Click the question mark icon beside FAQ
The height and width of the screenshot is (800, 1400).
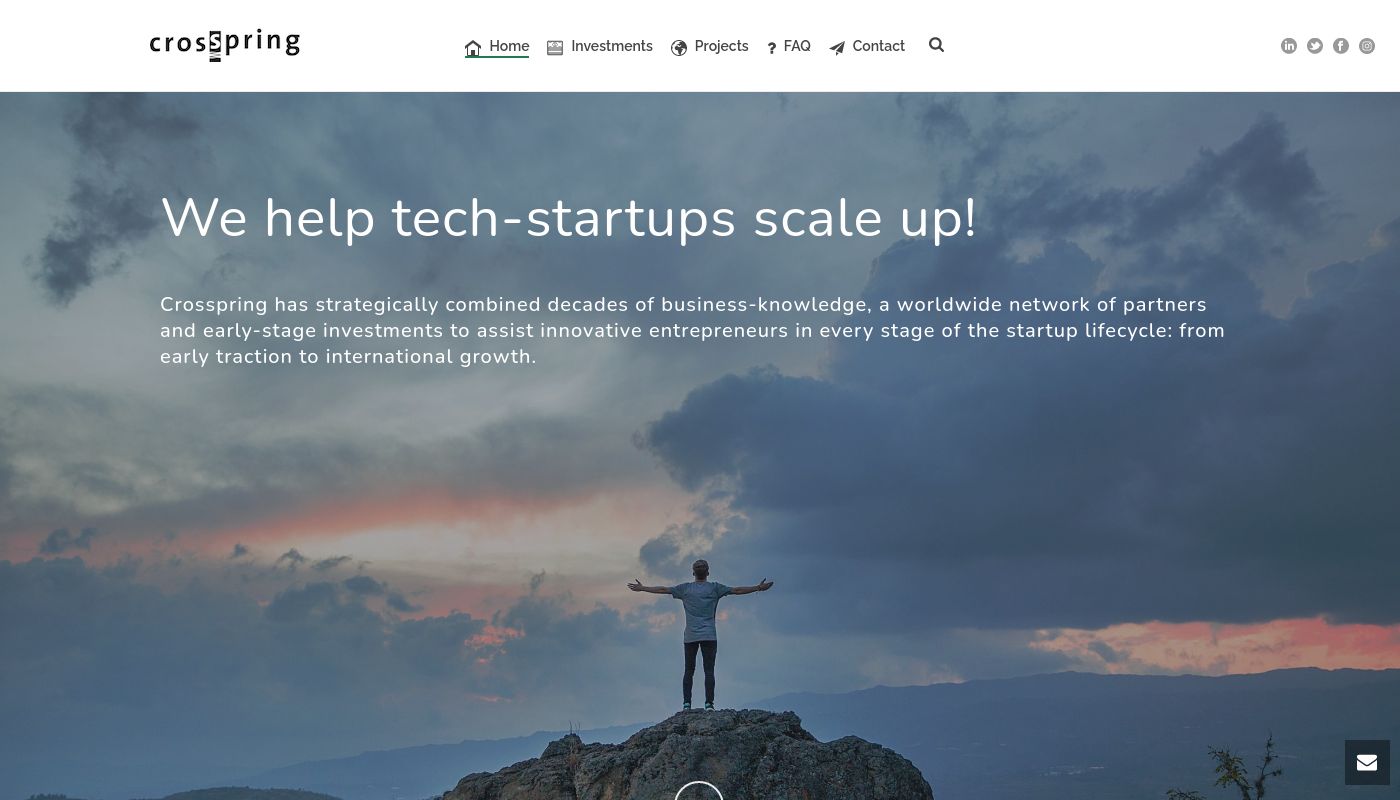(x=771, y=48)
